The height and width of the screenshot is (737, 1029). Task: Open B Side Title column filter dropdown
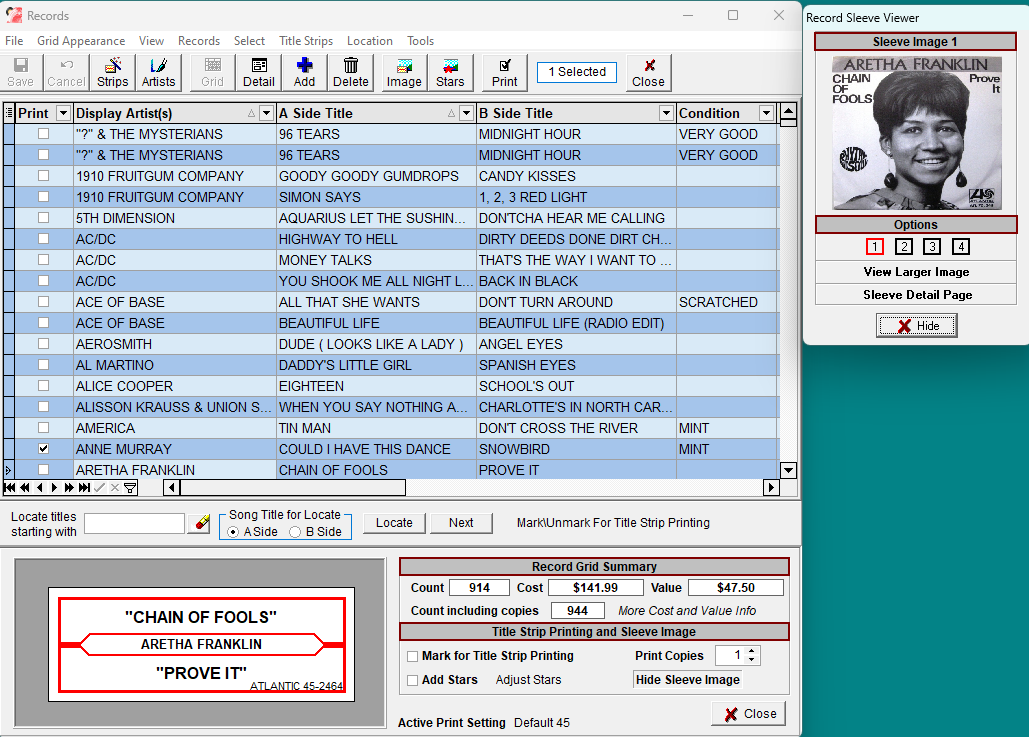coord(666,113)
